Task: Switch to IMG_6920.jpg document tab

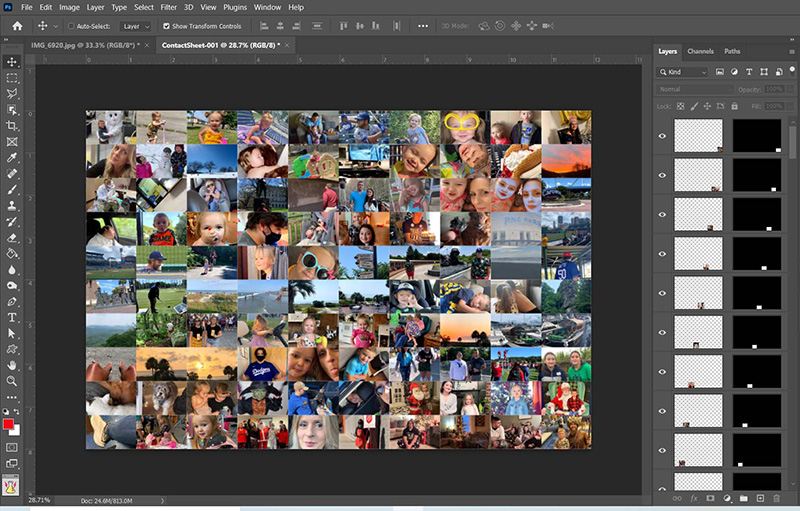Action: pos(85,45)
